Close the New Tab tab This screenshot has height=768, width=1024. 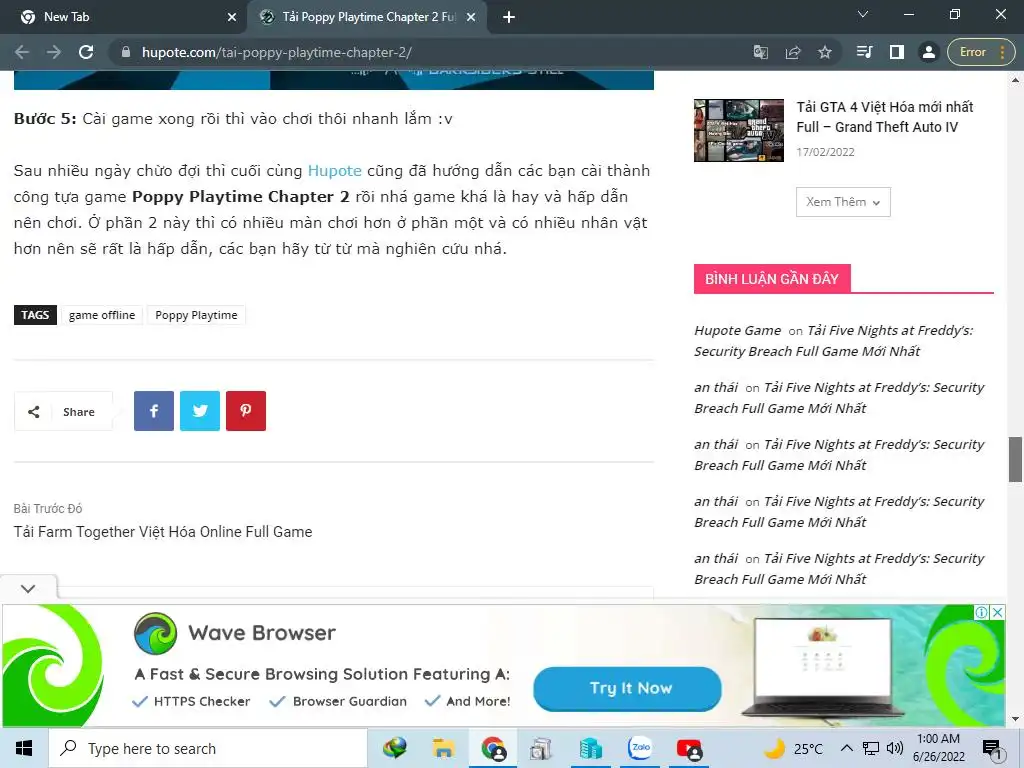coord(232,17)
